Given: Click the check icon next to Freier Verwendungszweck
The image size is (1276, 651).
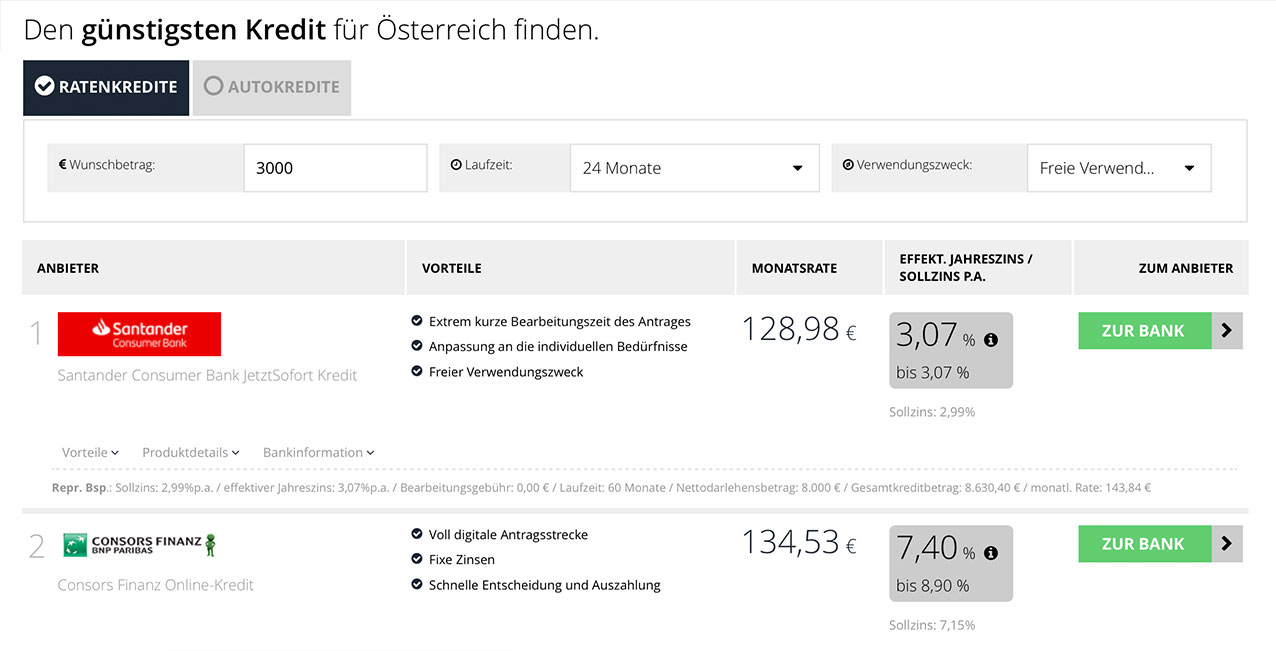Looking at the screenshot, I should coord(417,371).
